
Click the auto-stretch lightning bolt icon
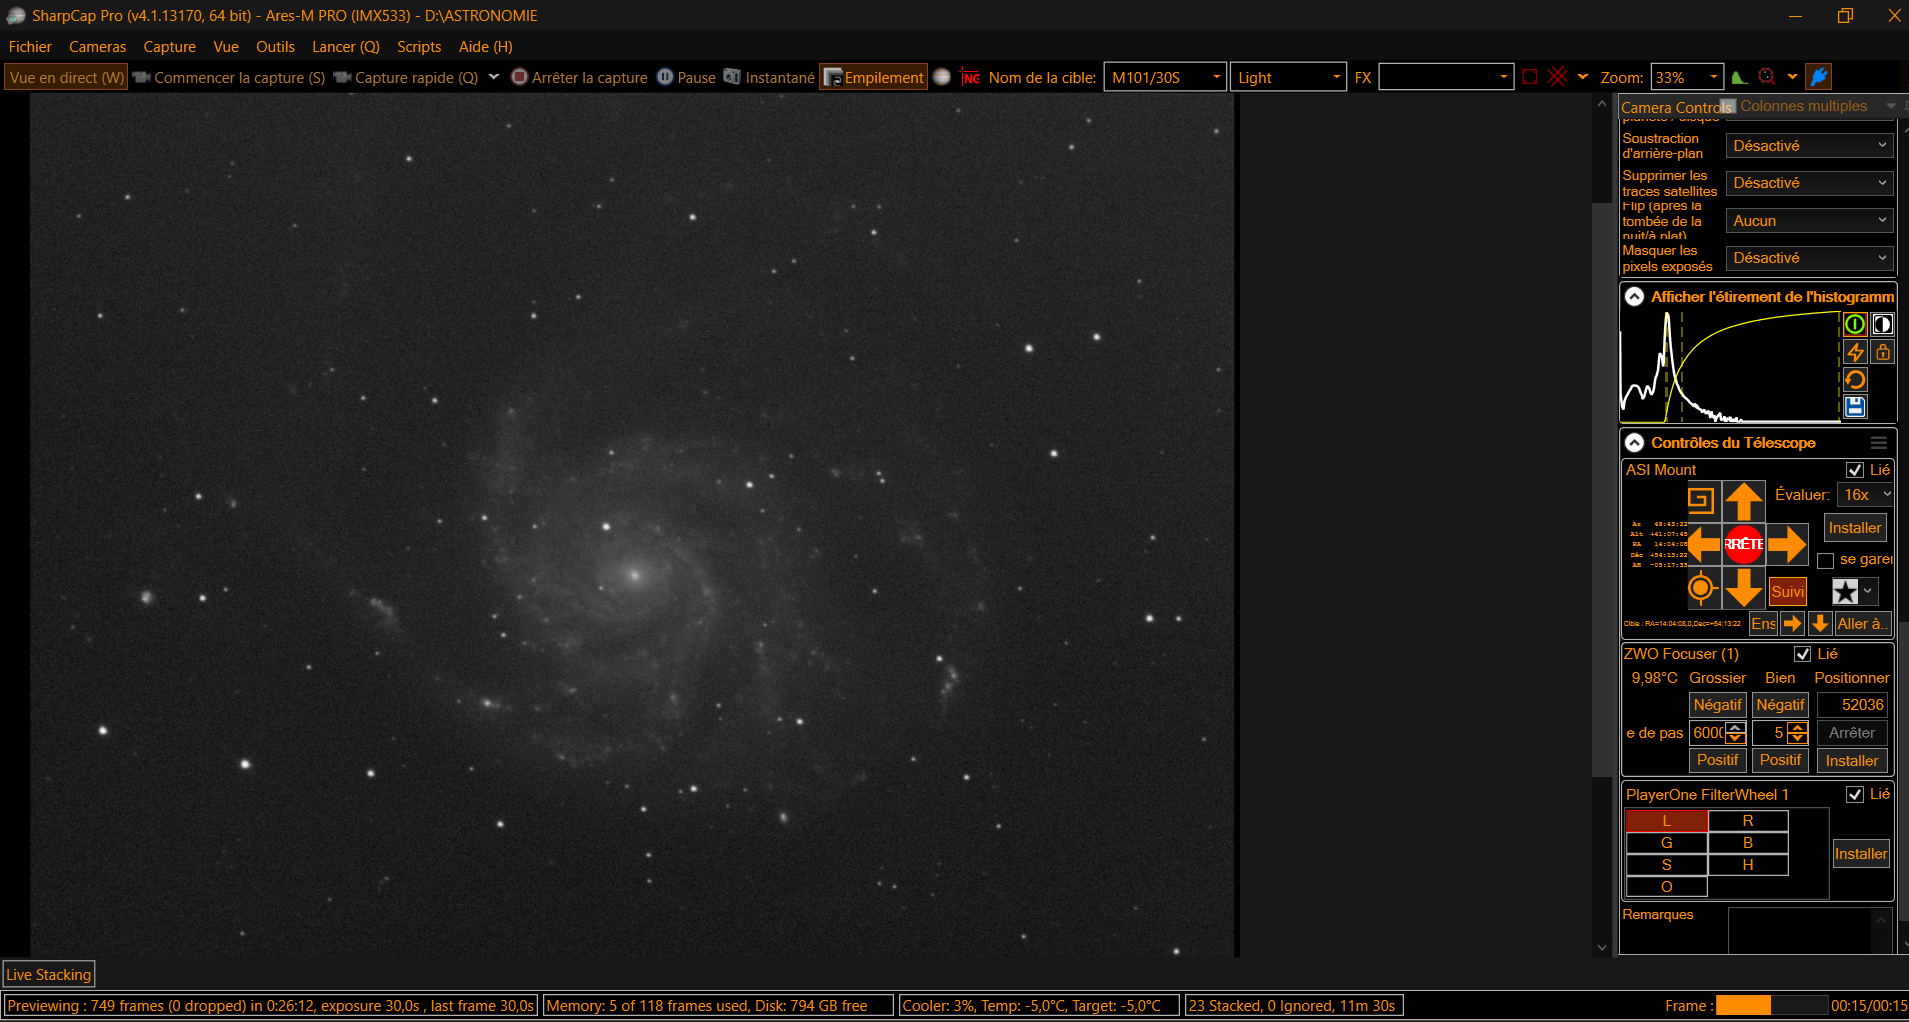(1855, 352)
